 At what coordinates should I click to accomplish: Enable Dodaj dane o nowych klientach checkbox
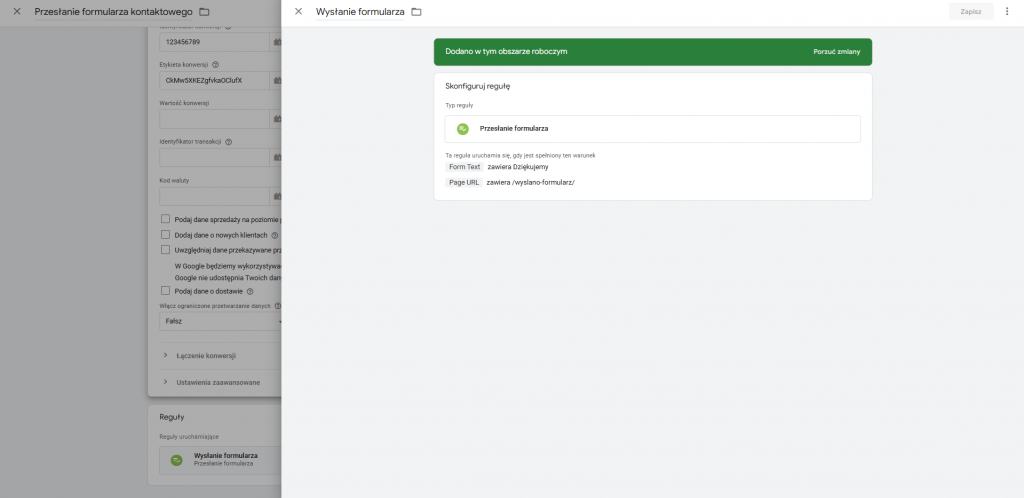click(165, 234)
